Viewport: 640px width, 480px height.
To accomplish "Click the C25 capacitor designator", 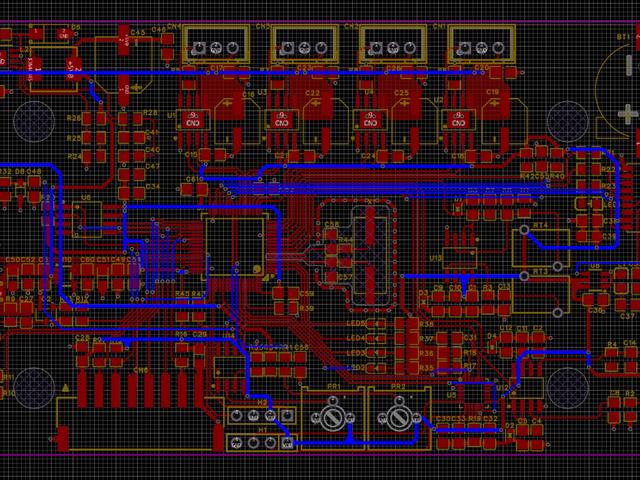I will pyautogui.click(x=401, y=93).
